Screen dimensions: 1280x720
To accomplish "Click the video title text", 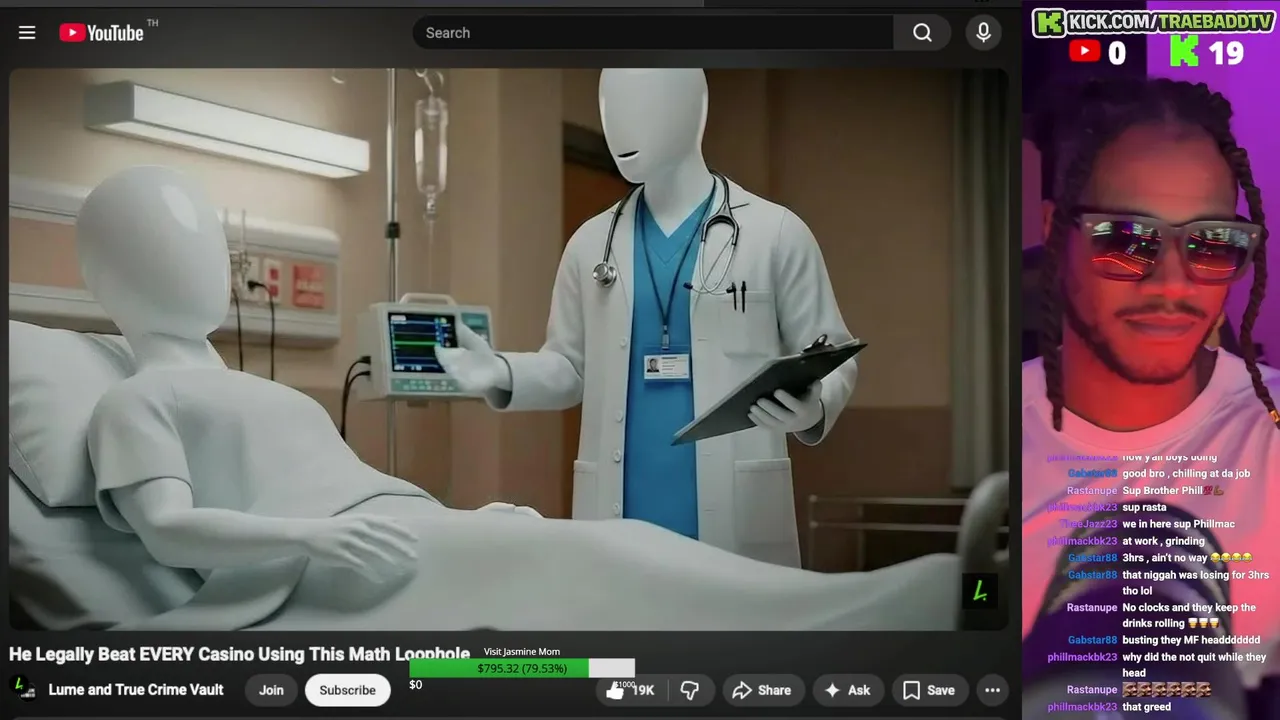I will coord(239,654).
